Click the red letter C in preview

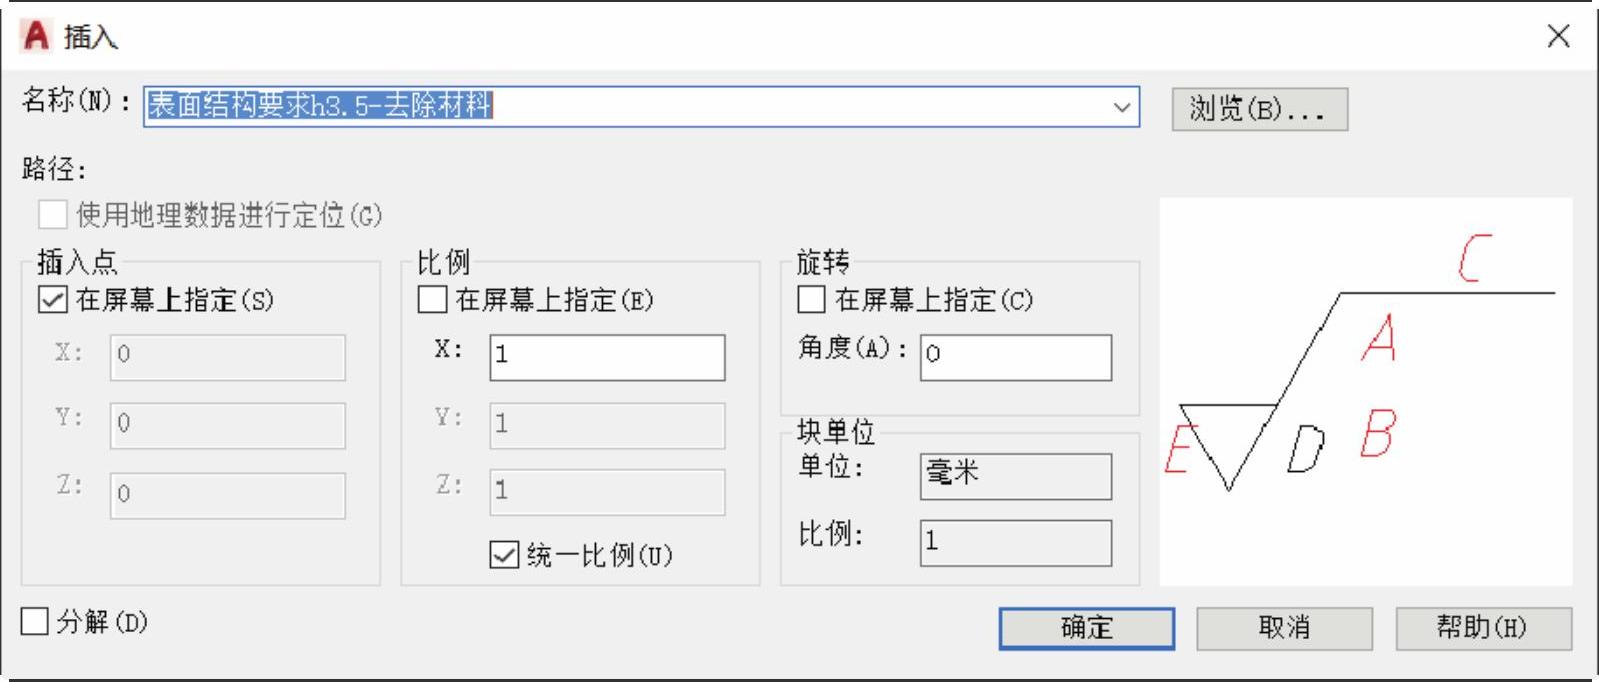click(x=1475, y=258)
